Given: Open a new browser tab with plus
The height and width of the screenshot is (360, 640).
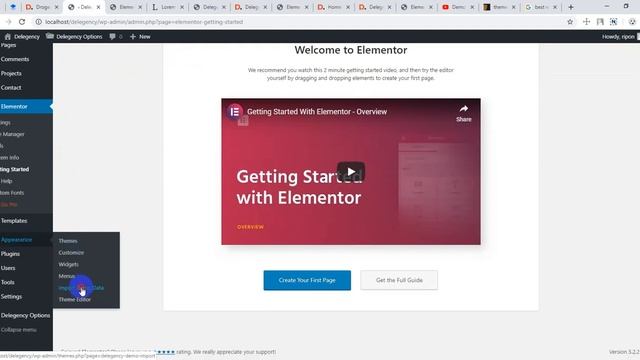Looking at the screenshot, I should (x=571, y=7).
